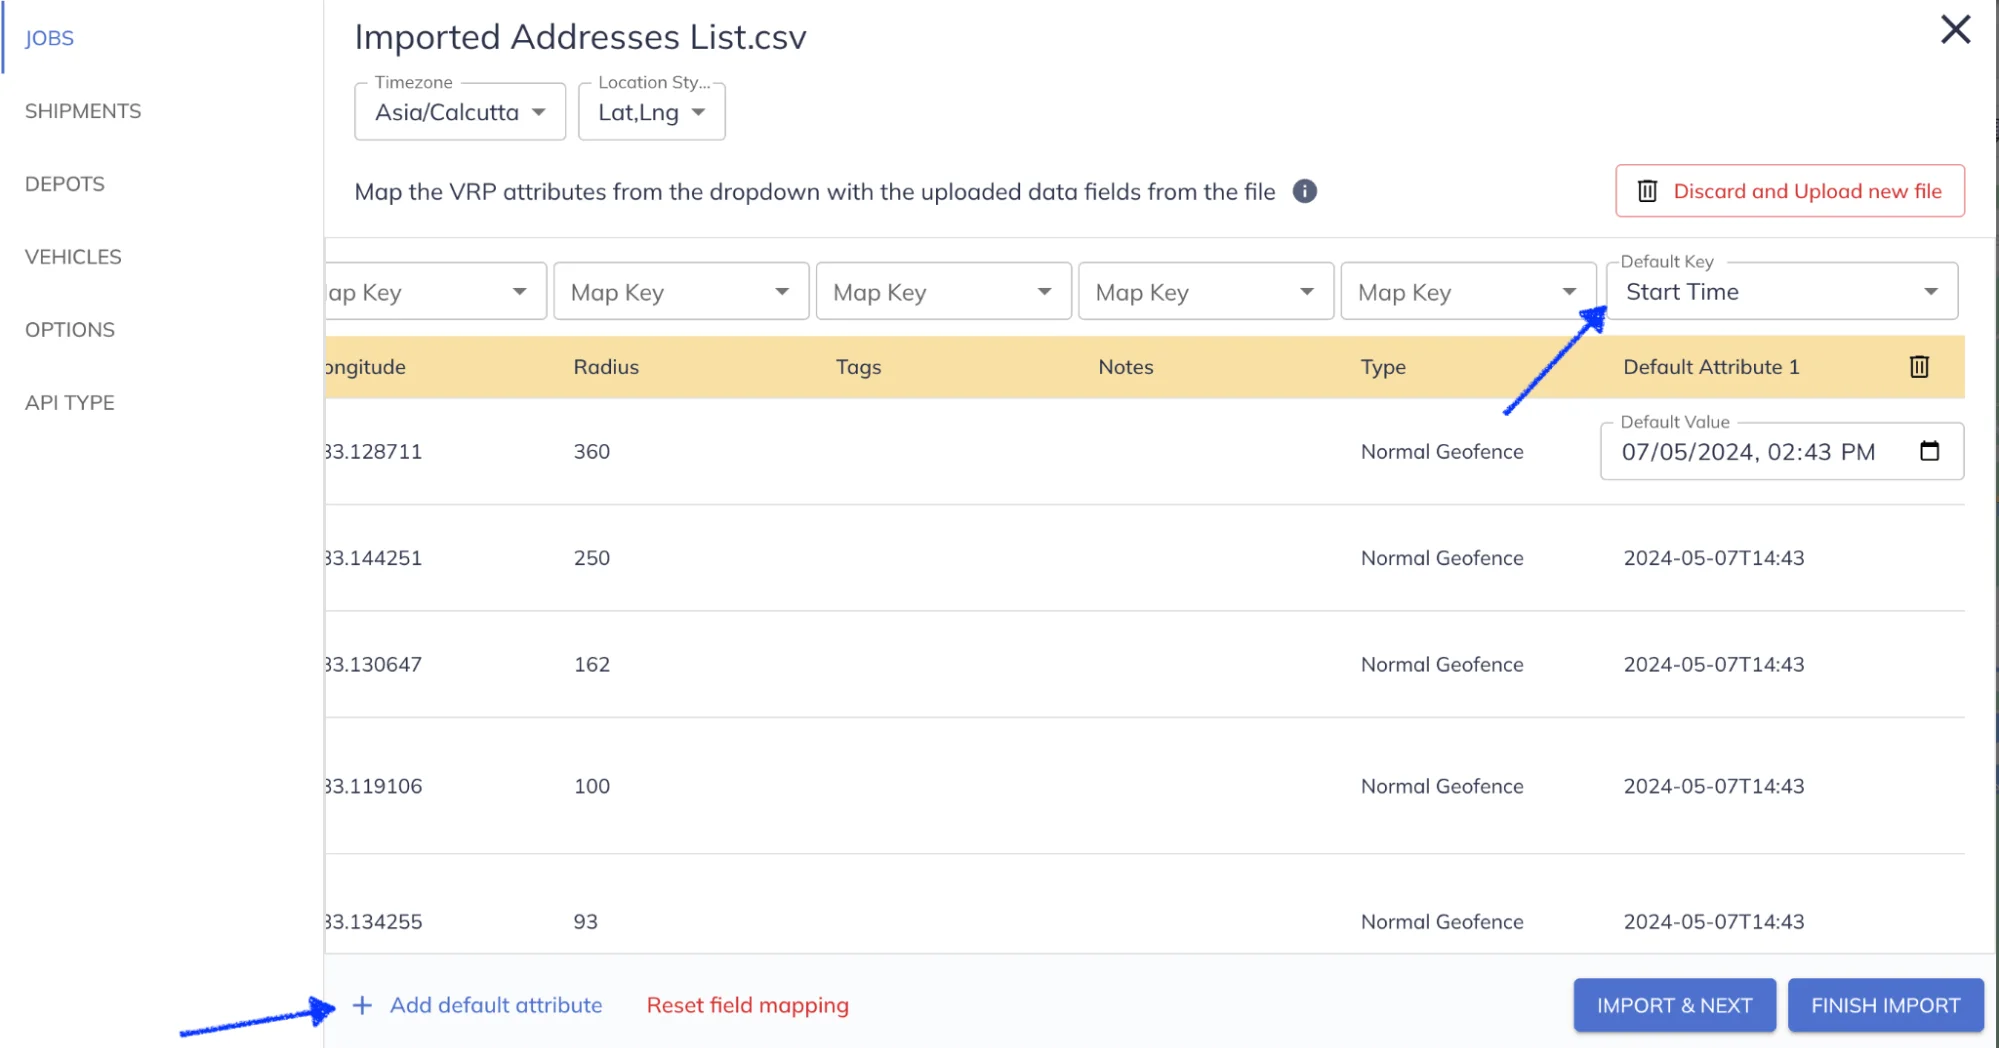Click Discard and Upload new file
Screen dimensions: 1999x1049
[1790, 191]
